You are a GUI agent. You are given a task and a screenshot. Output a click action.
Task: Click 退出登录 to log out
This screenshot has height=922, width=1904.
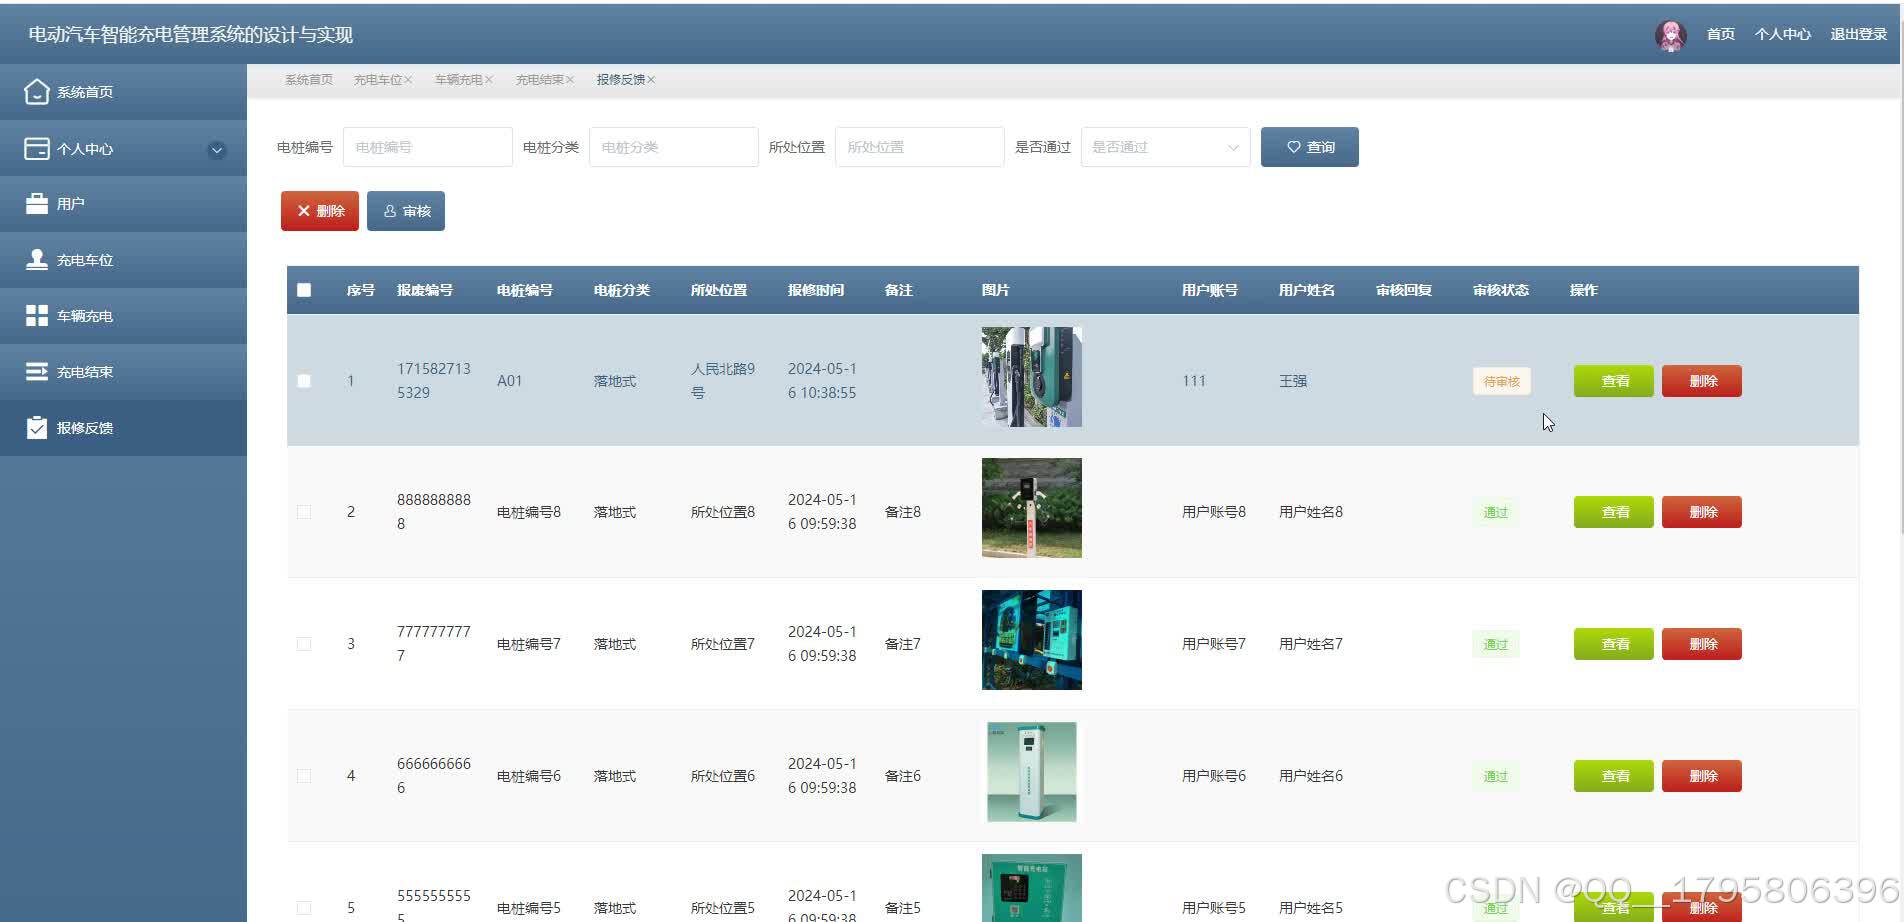[x=1858, y=35]
